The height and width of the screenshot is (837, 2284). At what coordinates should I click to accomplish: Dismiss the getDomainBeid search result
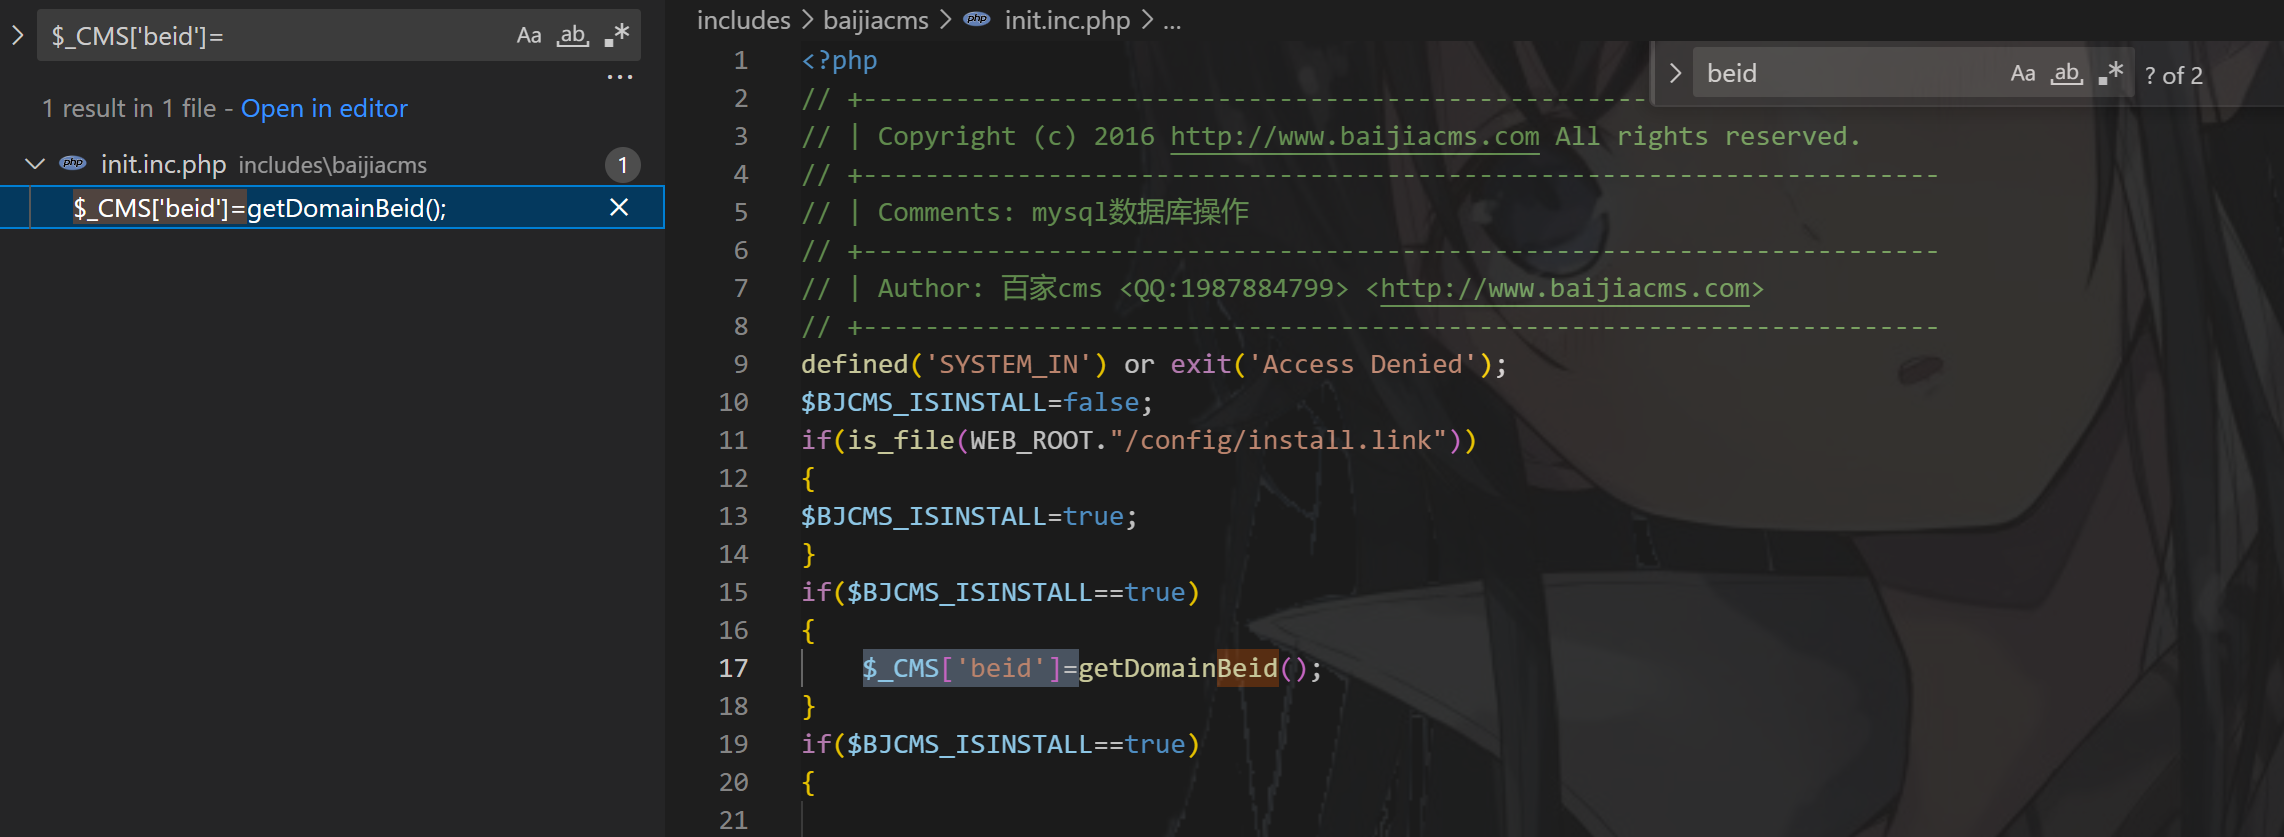point(619,207)
